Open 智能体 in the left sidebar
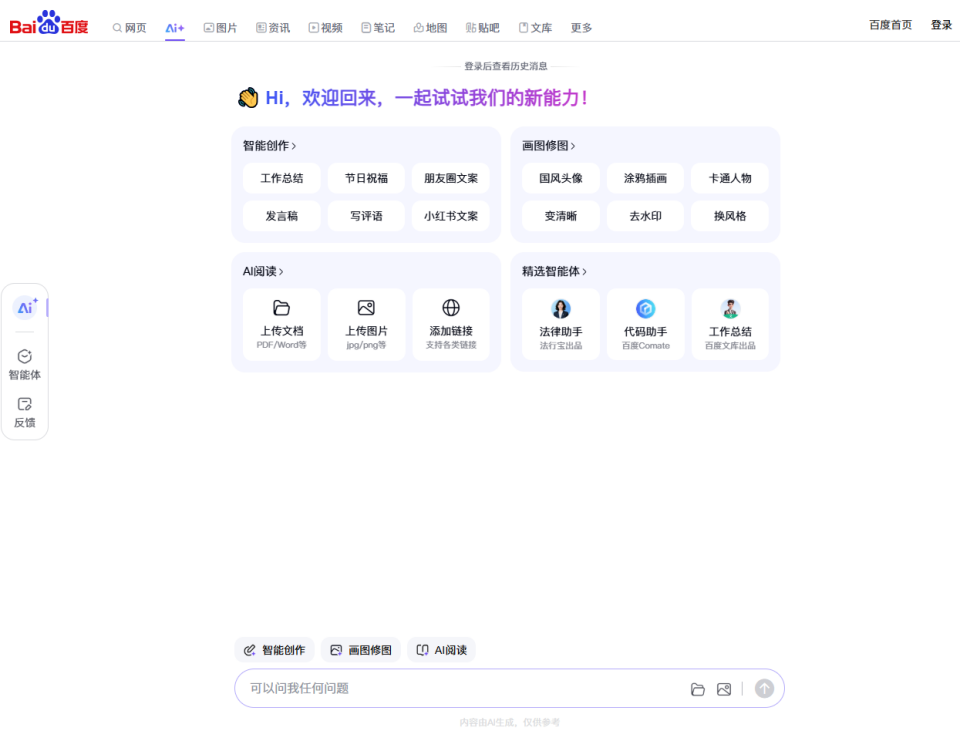This screenshot has height=731, width=960. [24, 365]
